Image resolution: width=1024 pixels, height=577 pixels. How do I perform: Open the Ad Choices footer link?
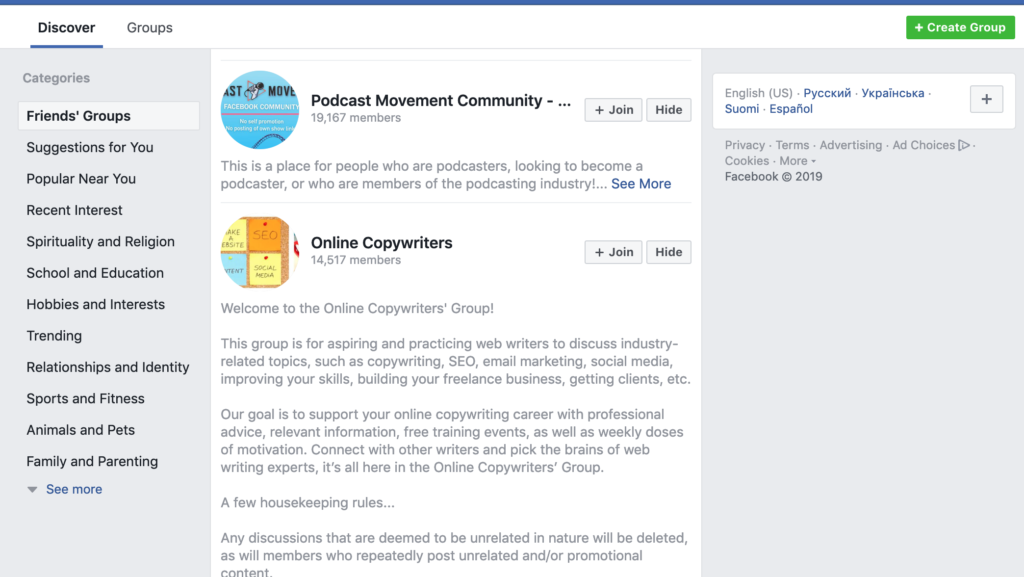click(923, 145)
